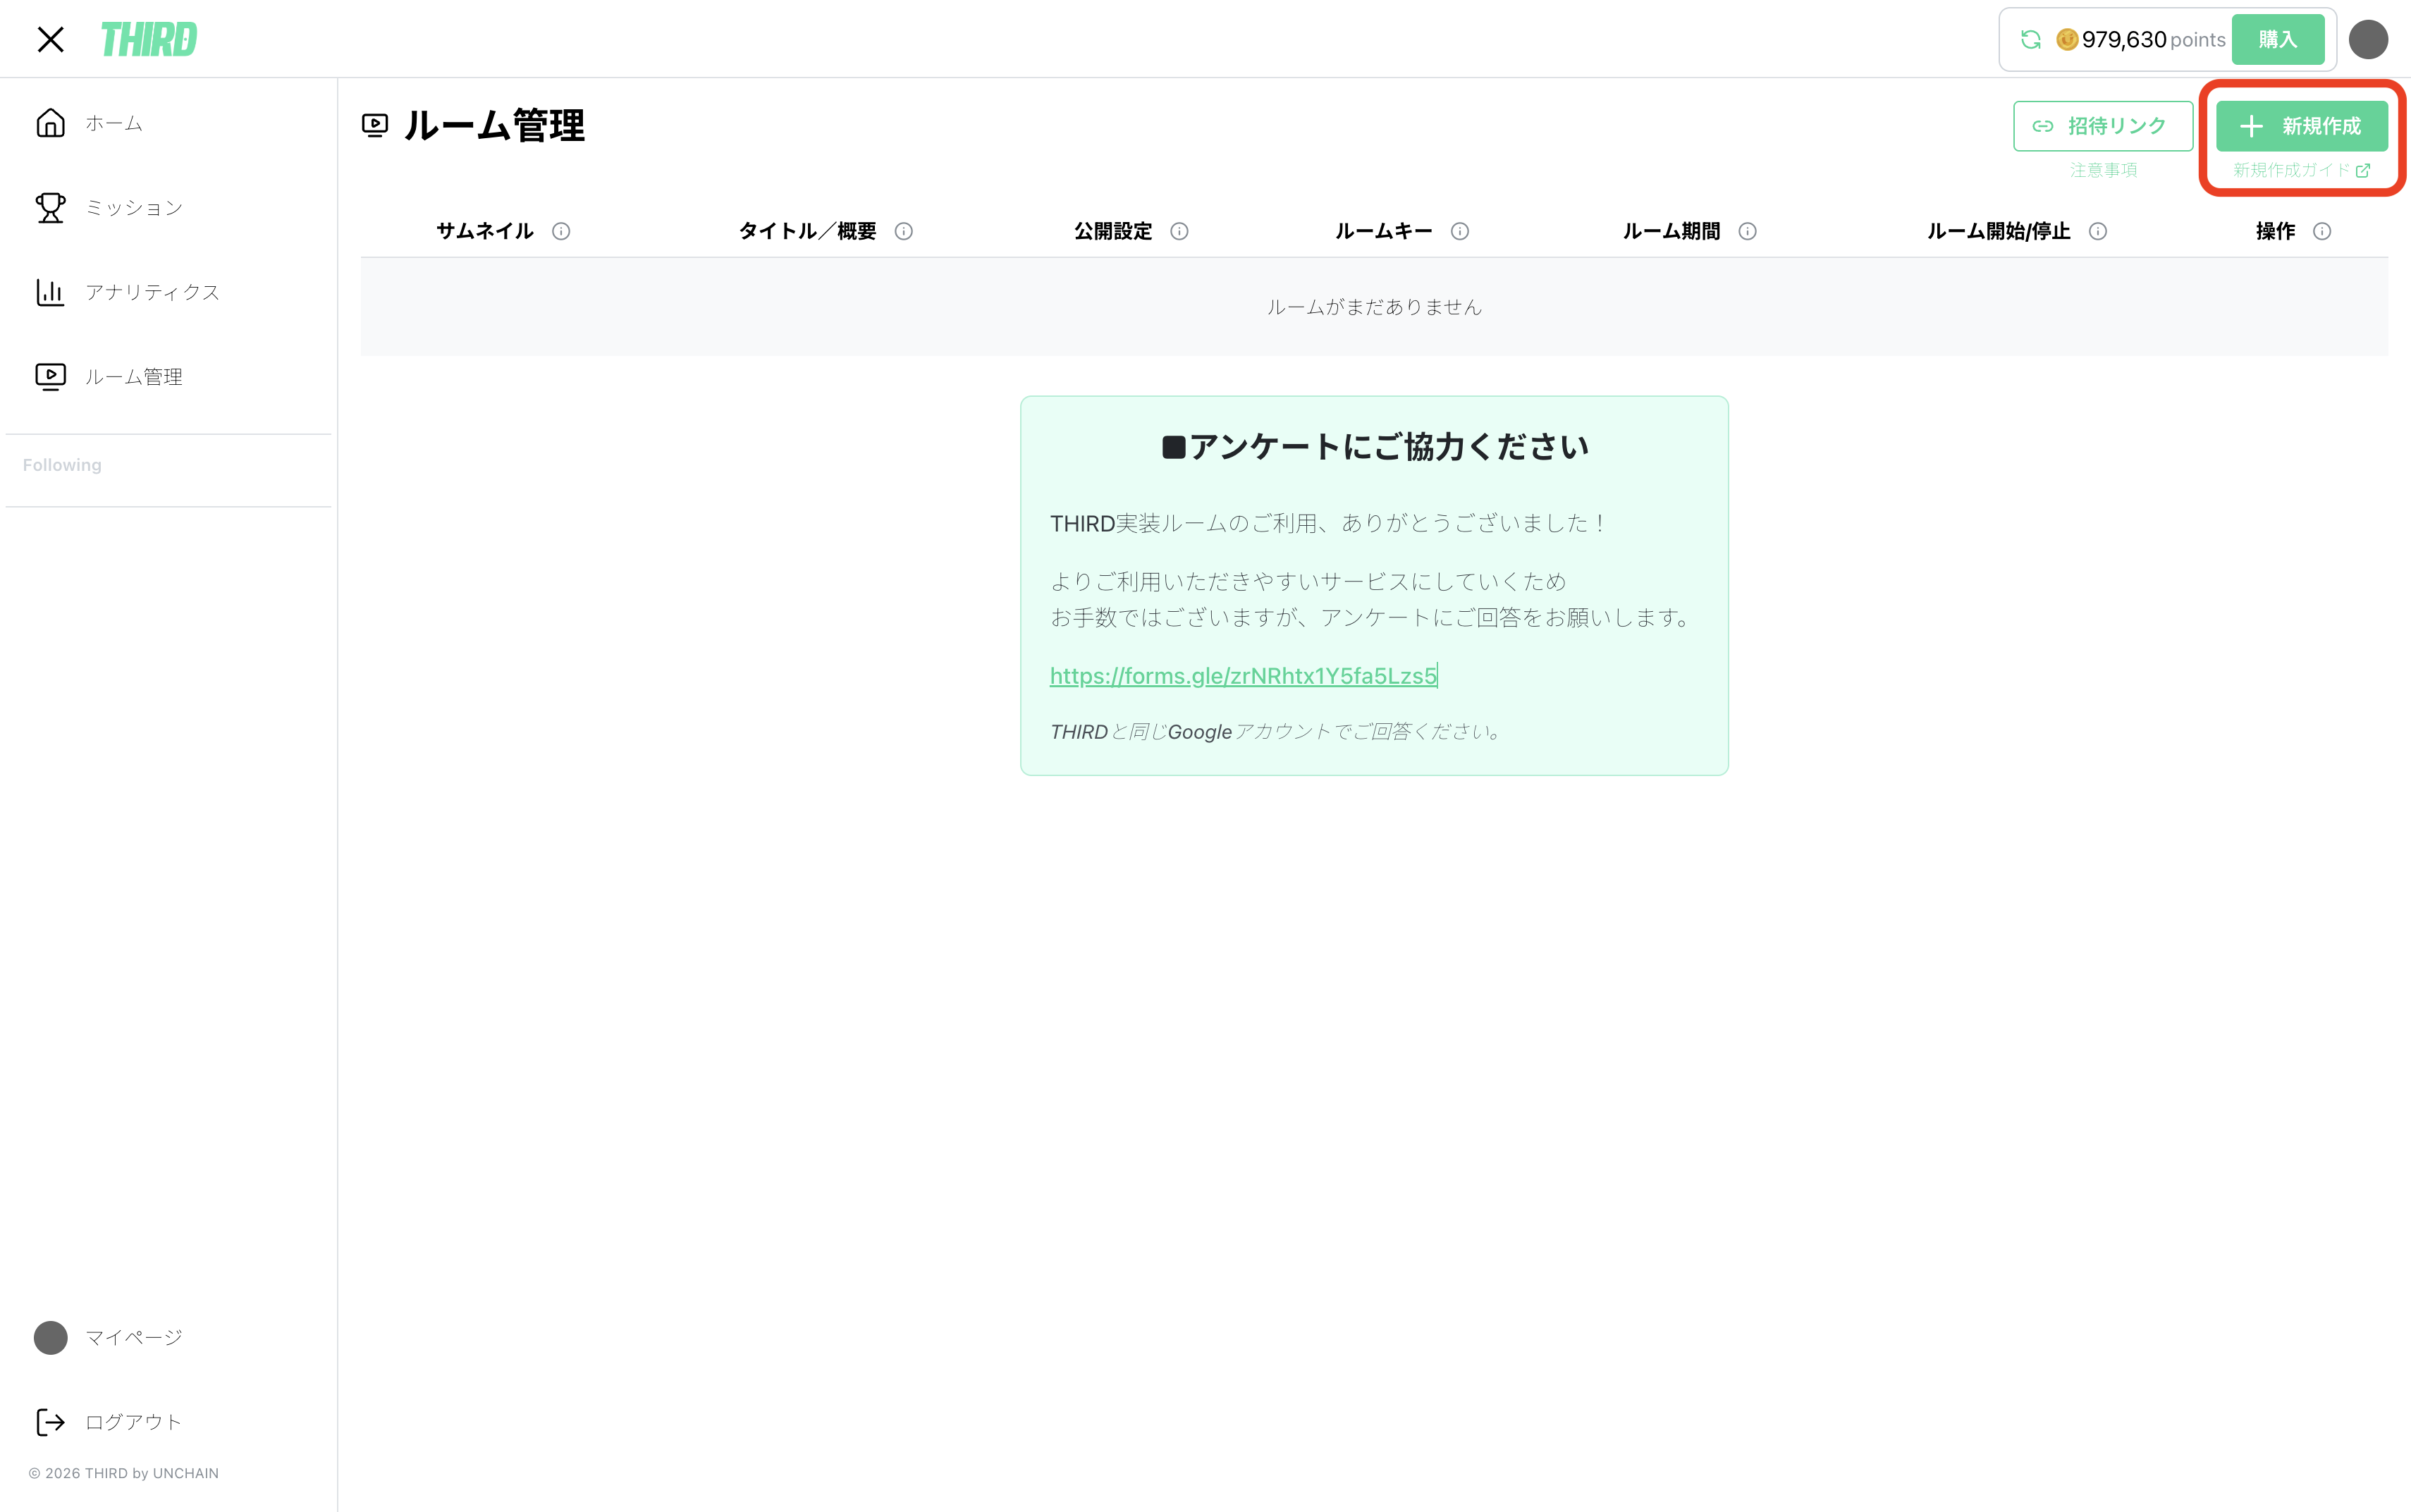Image resolution: width=2411 pixels, height=1512 pixels.
Task: Open the forms.gle survey link
Action: tap(1242, 676)
